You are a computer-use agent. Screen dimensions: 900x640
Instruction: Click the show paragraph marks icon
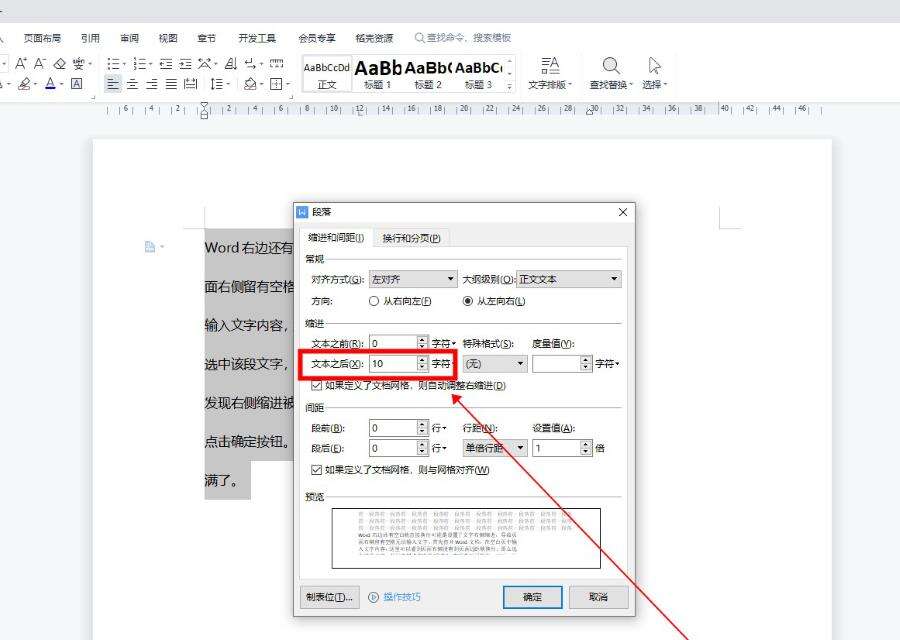250,64
